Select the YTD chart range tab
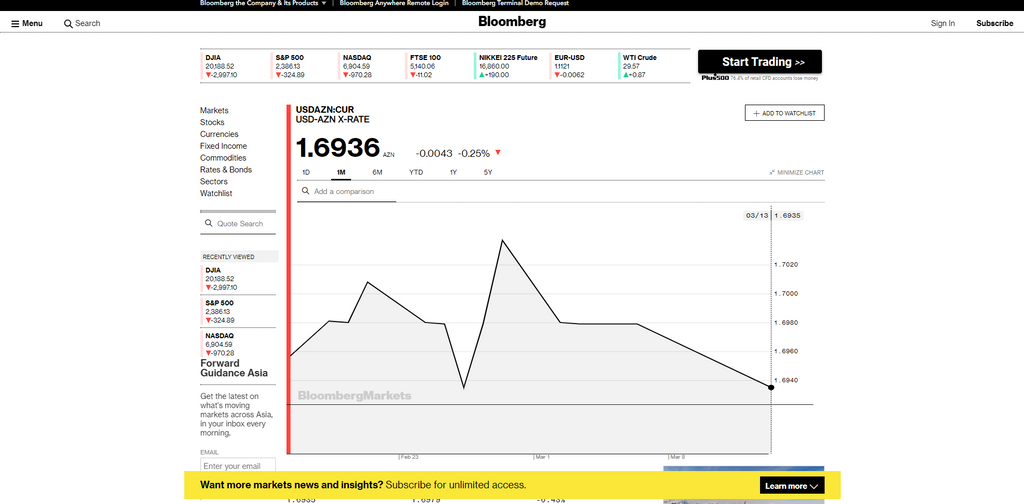This screenshot has width=1024, height=504. (x=416, y=172)
